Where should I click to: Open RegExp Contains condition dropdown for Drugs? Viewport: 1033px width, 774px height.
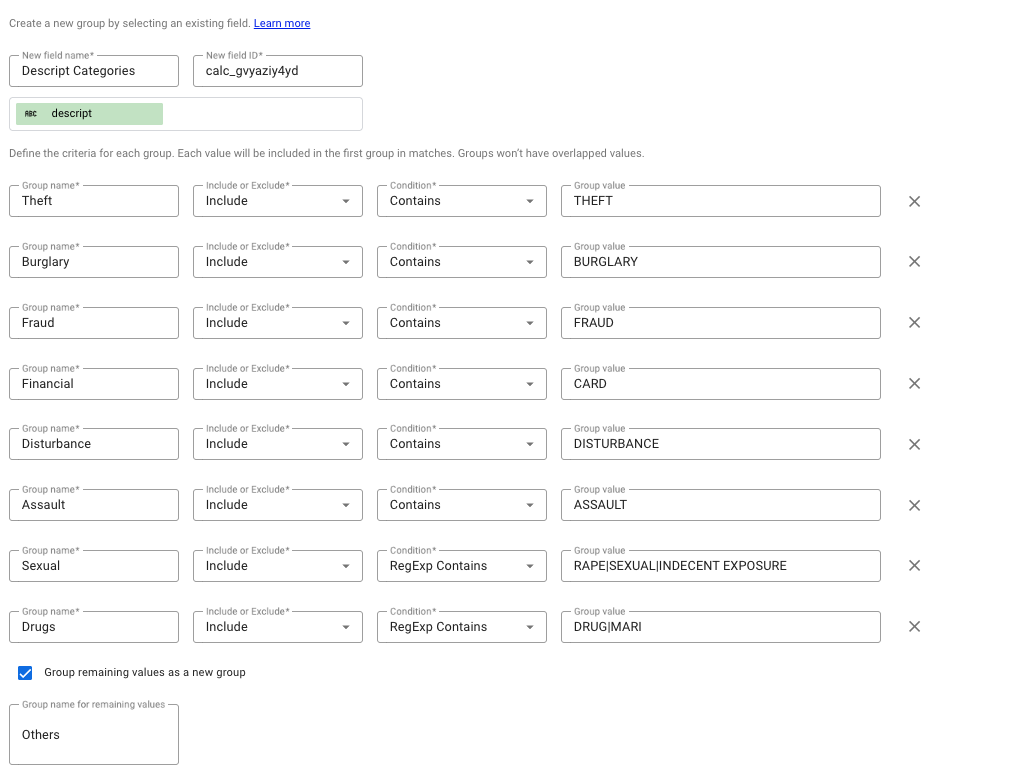461,627
